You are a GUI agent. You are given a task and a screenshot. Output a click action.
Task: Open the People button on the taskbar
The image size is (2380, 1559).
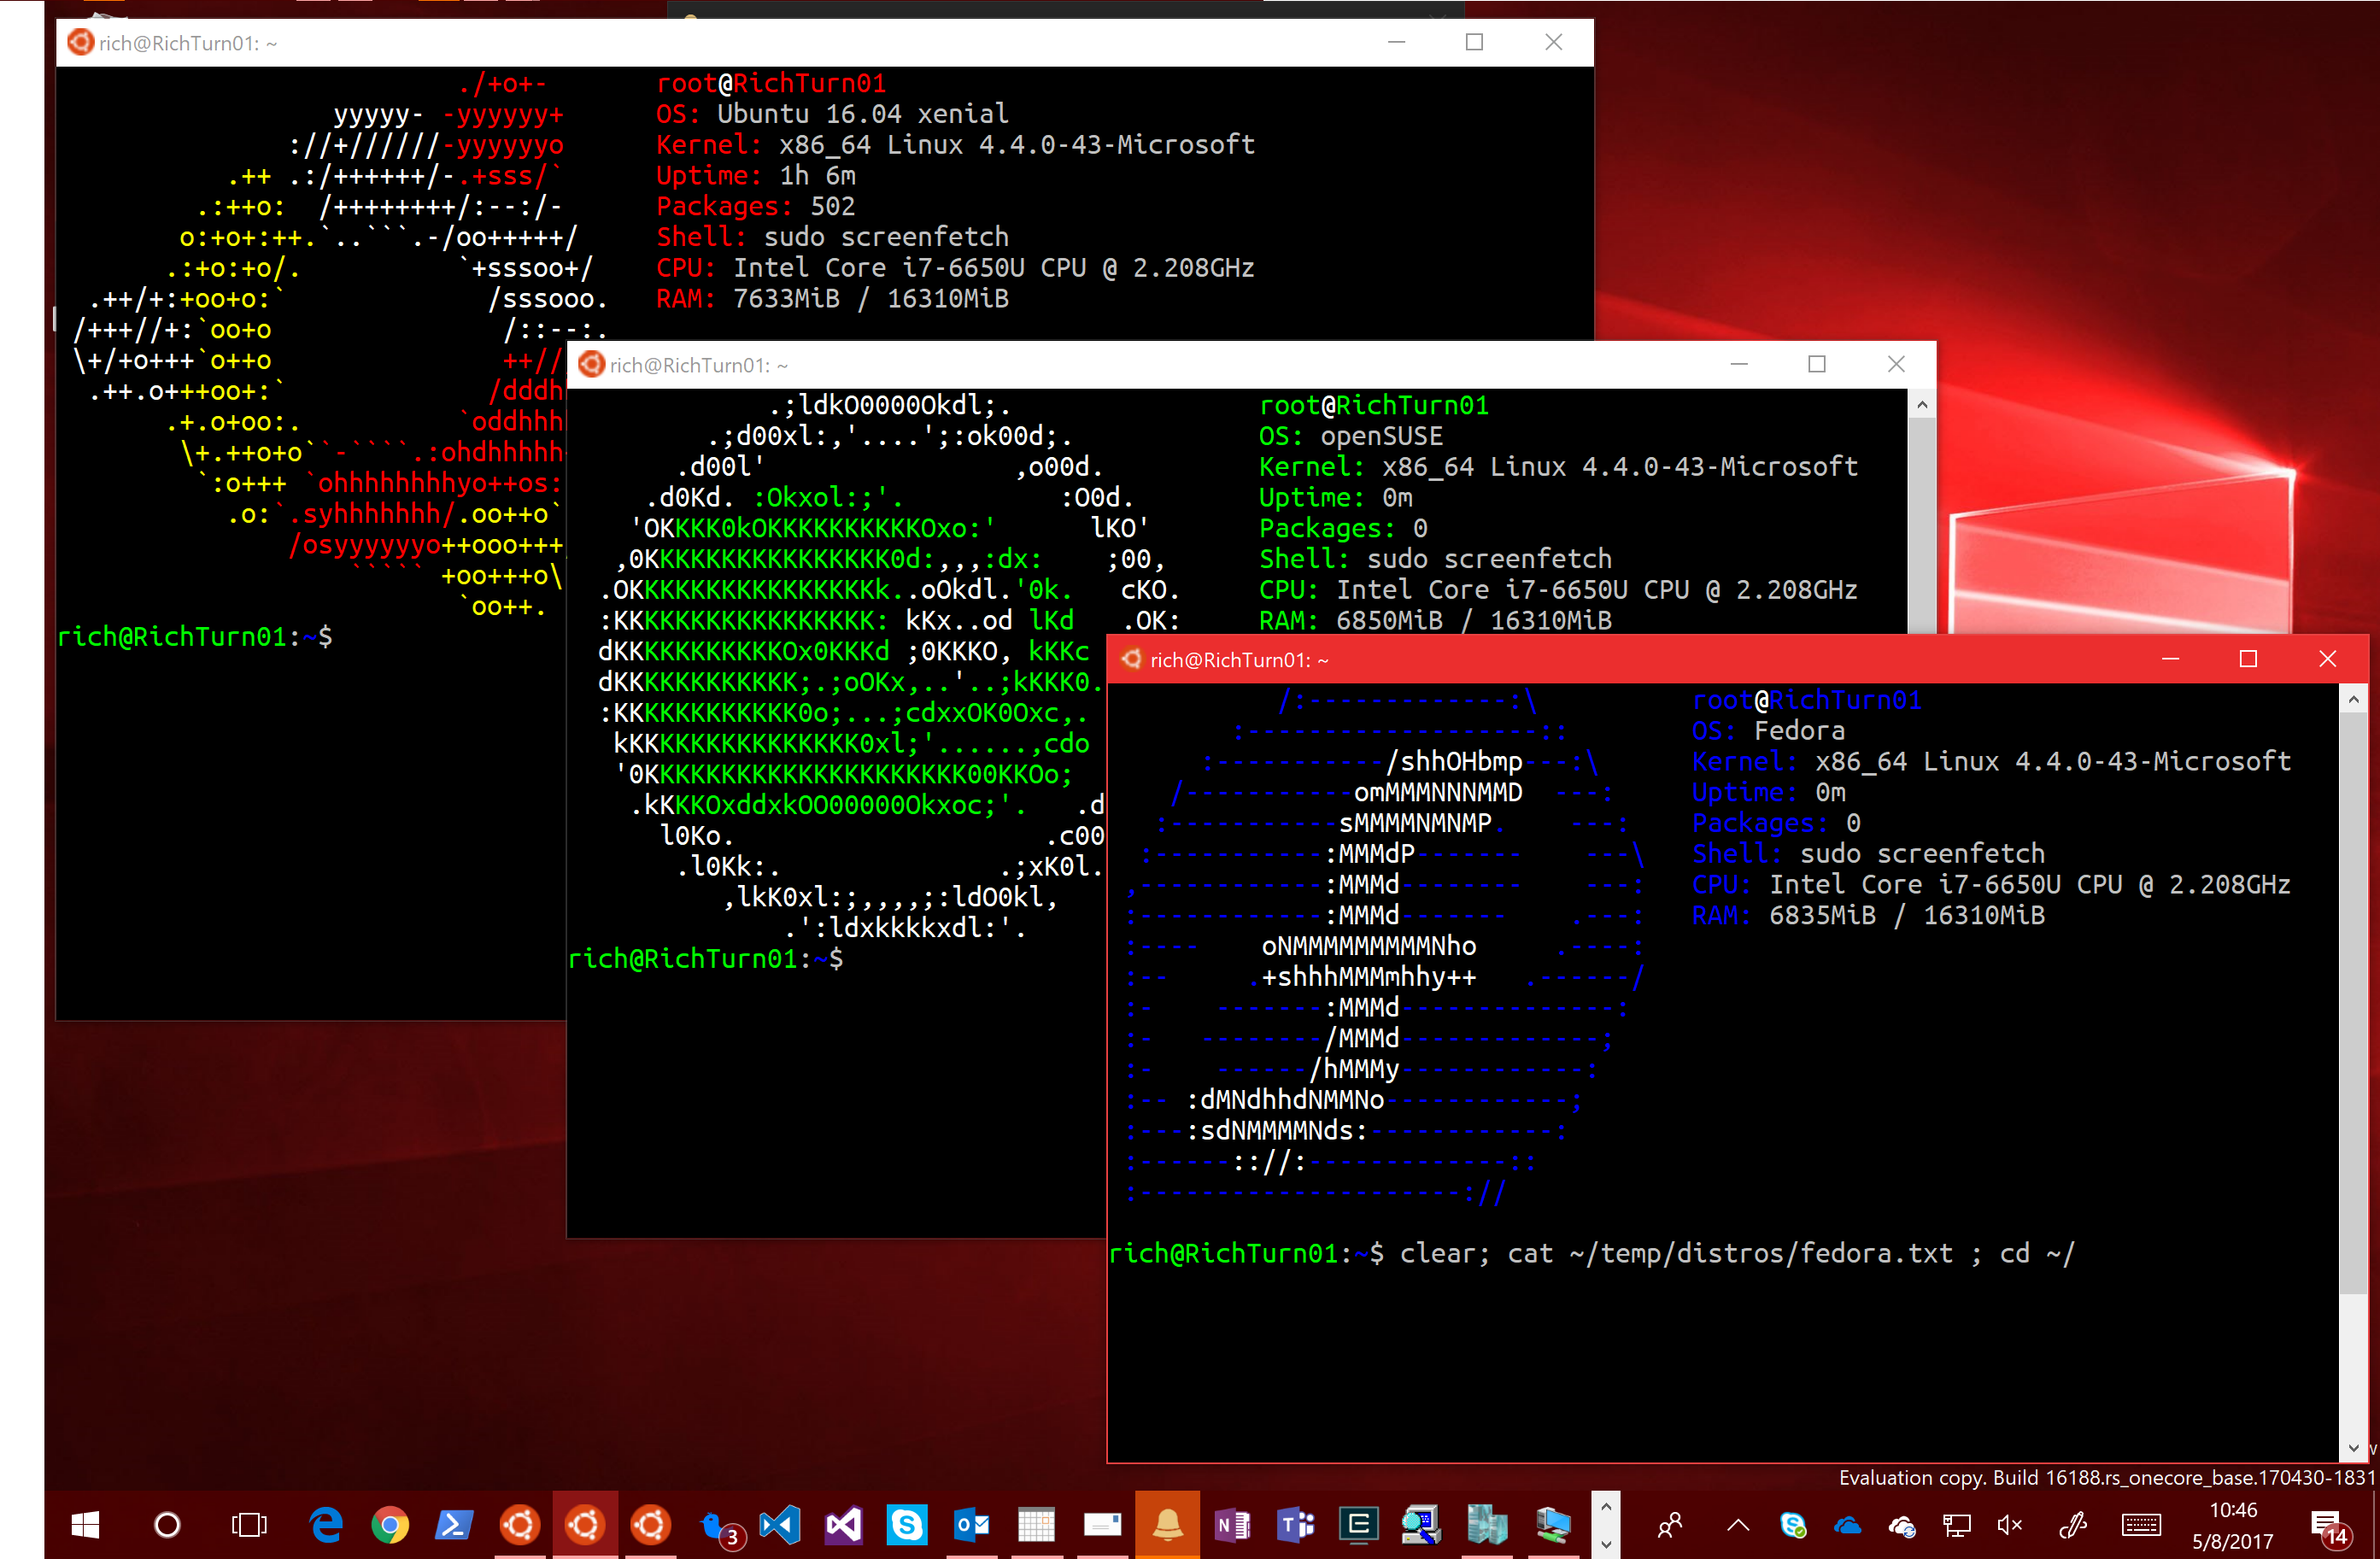tap(1670, 1525)
